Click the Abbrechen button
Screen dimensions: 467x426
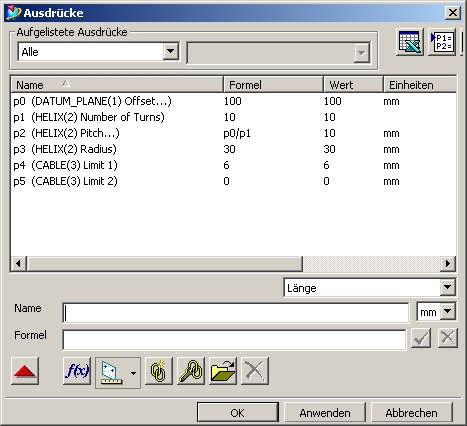[412, 413]
